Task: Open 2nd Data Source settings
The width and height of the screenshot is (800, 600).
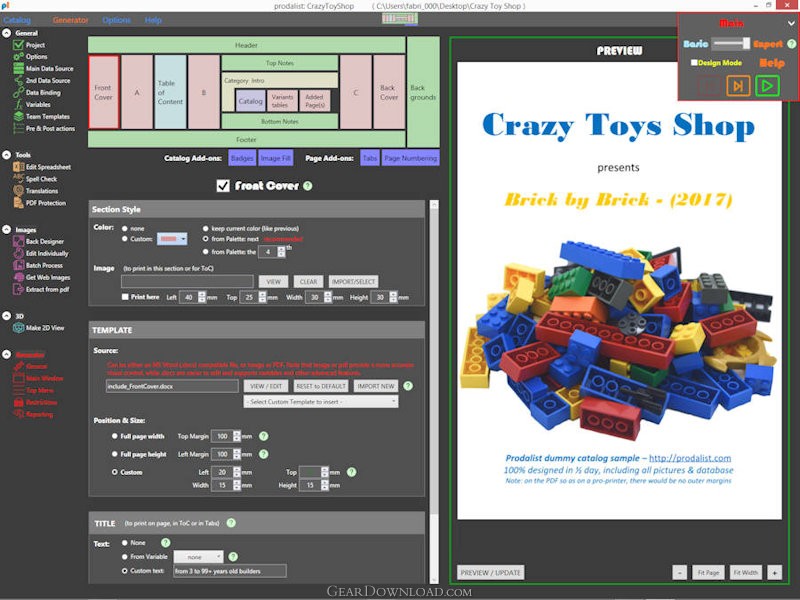Action: [x=42, y=81]
